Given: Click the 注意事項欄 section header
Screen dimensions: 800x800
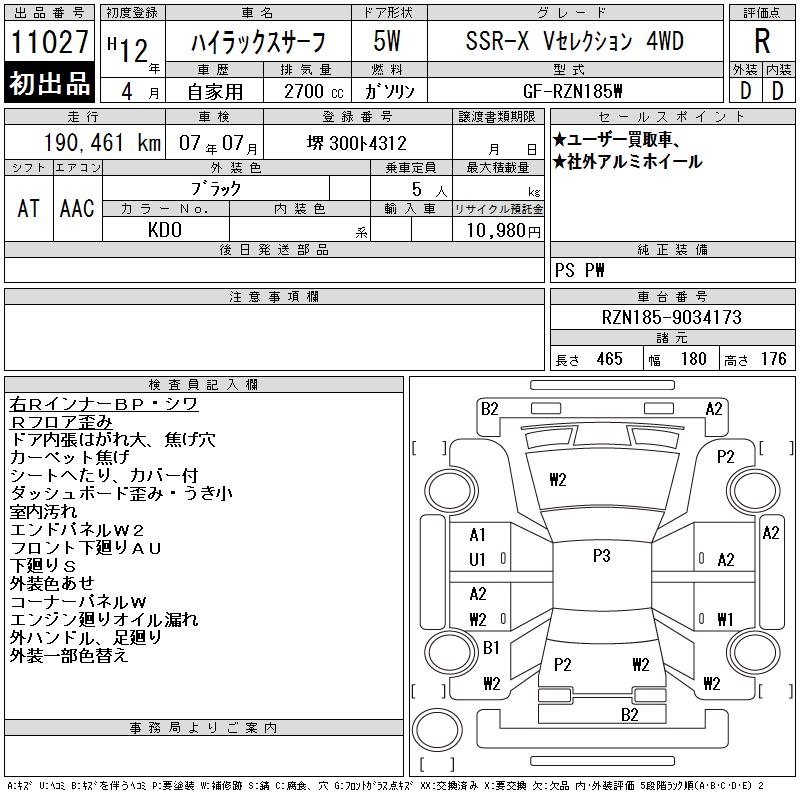Looking at the screenshot, I should 274,296.
